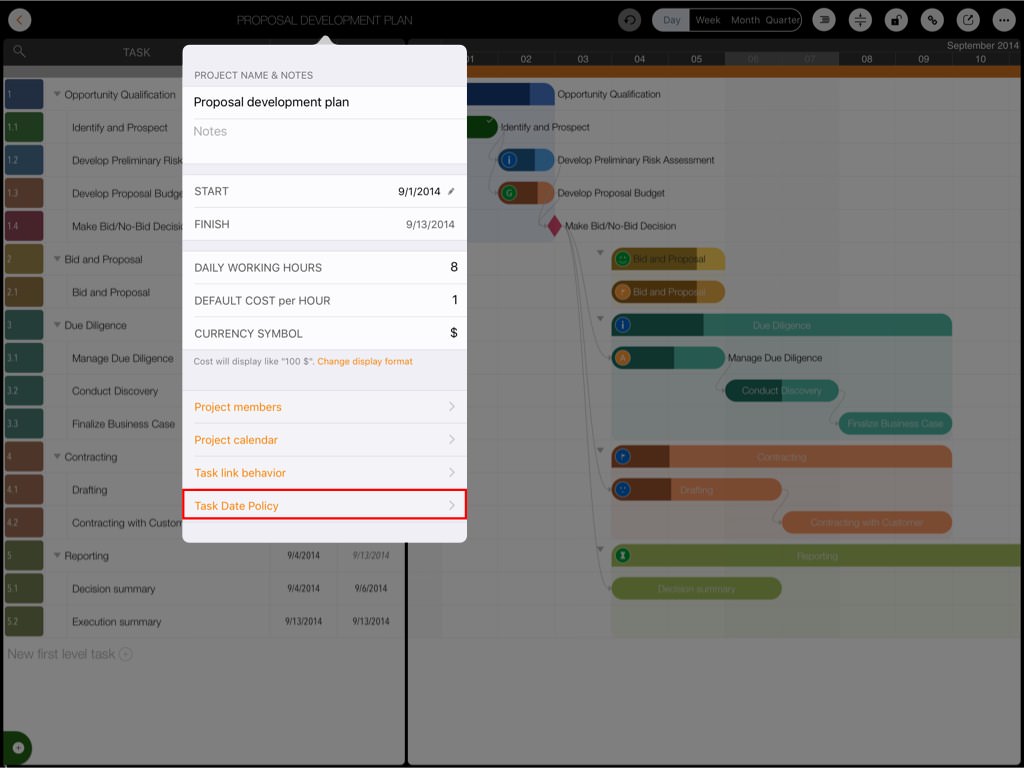The image size is (1024, 768).
Task: Click the outline indent list icon
Action: (823, 20)
